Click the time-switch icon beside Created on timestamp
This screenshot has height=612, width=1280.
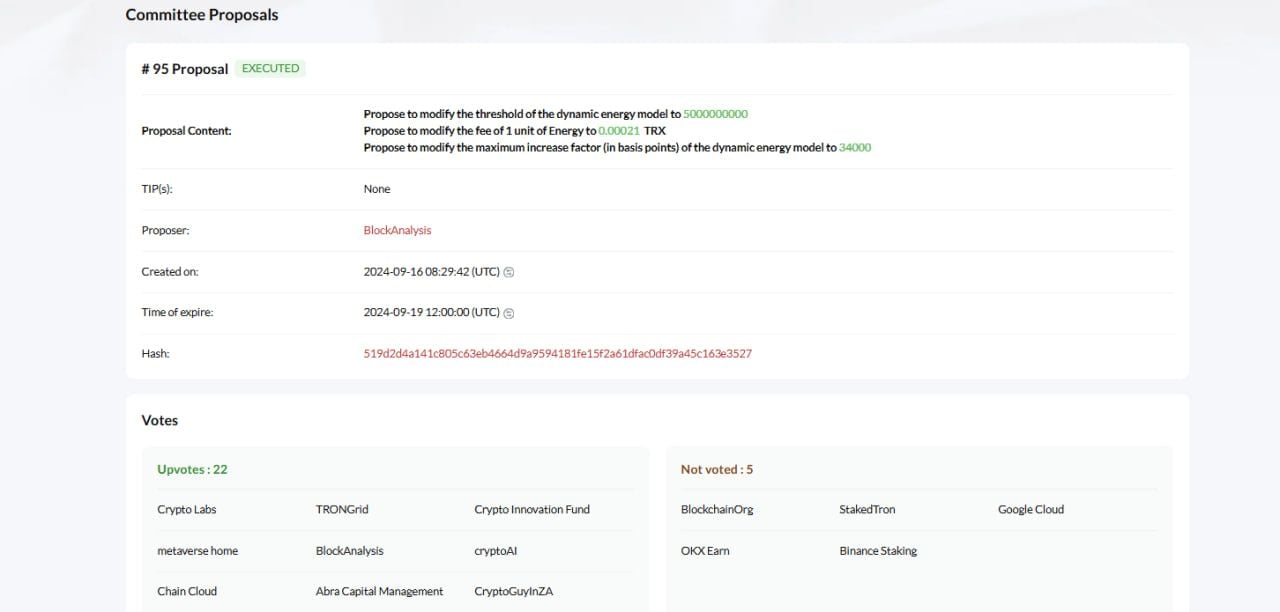click(509, 272)
